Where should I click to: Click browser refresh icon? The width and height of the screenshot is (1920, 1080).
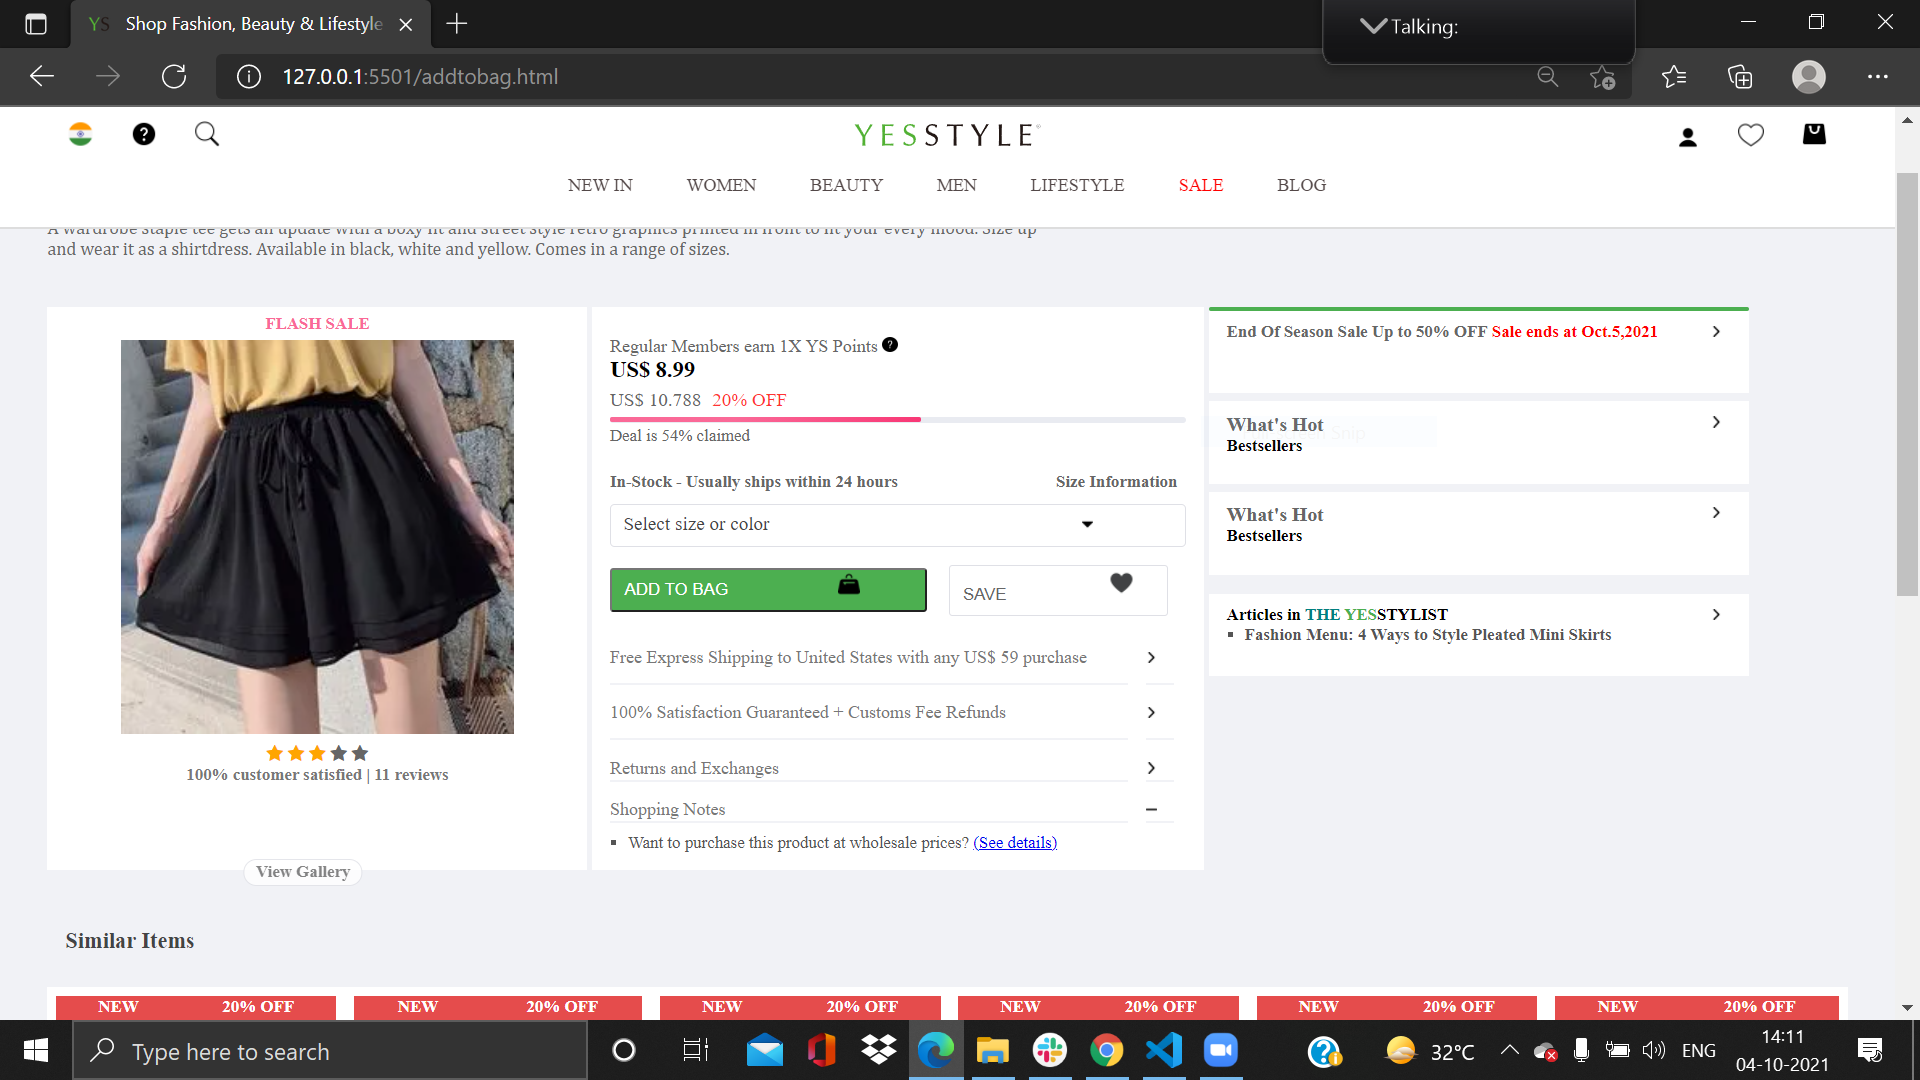174,76
